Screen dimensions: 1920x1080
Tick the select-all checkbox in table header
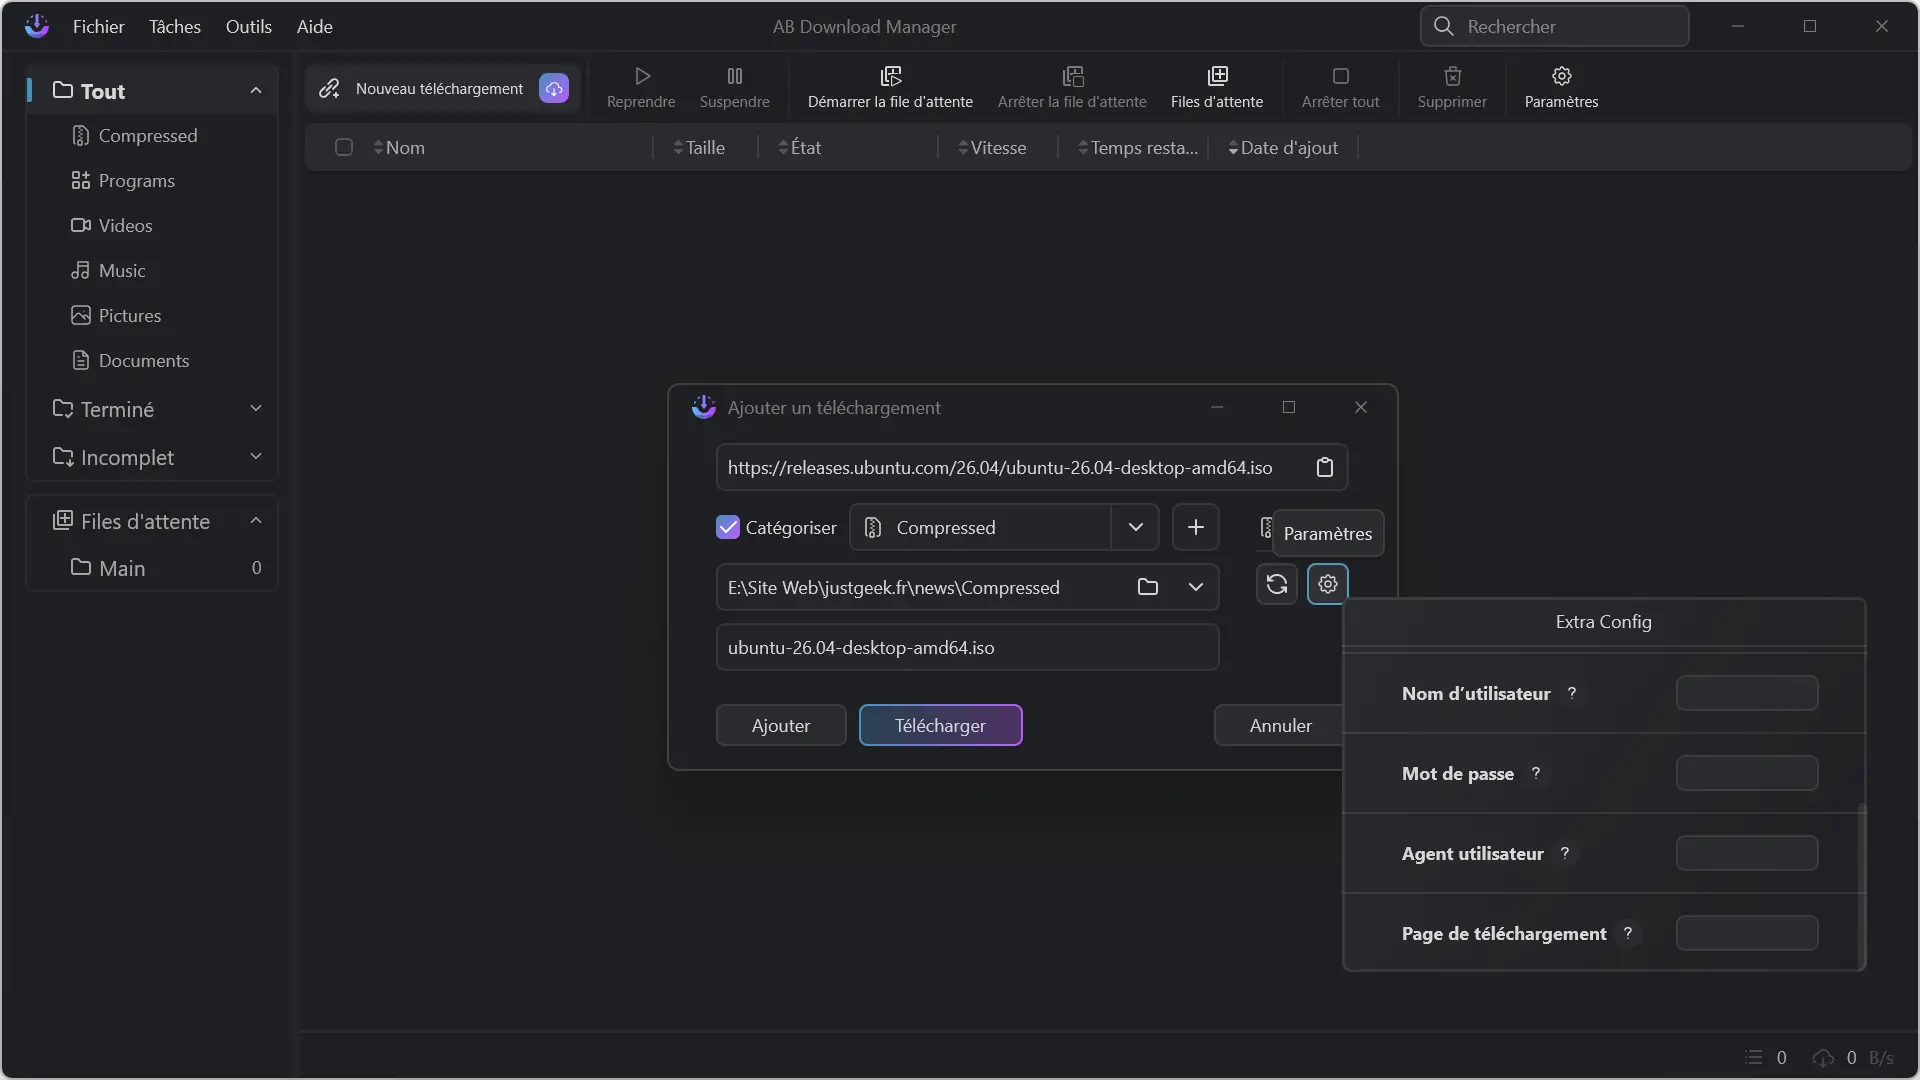coord(344,147)
